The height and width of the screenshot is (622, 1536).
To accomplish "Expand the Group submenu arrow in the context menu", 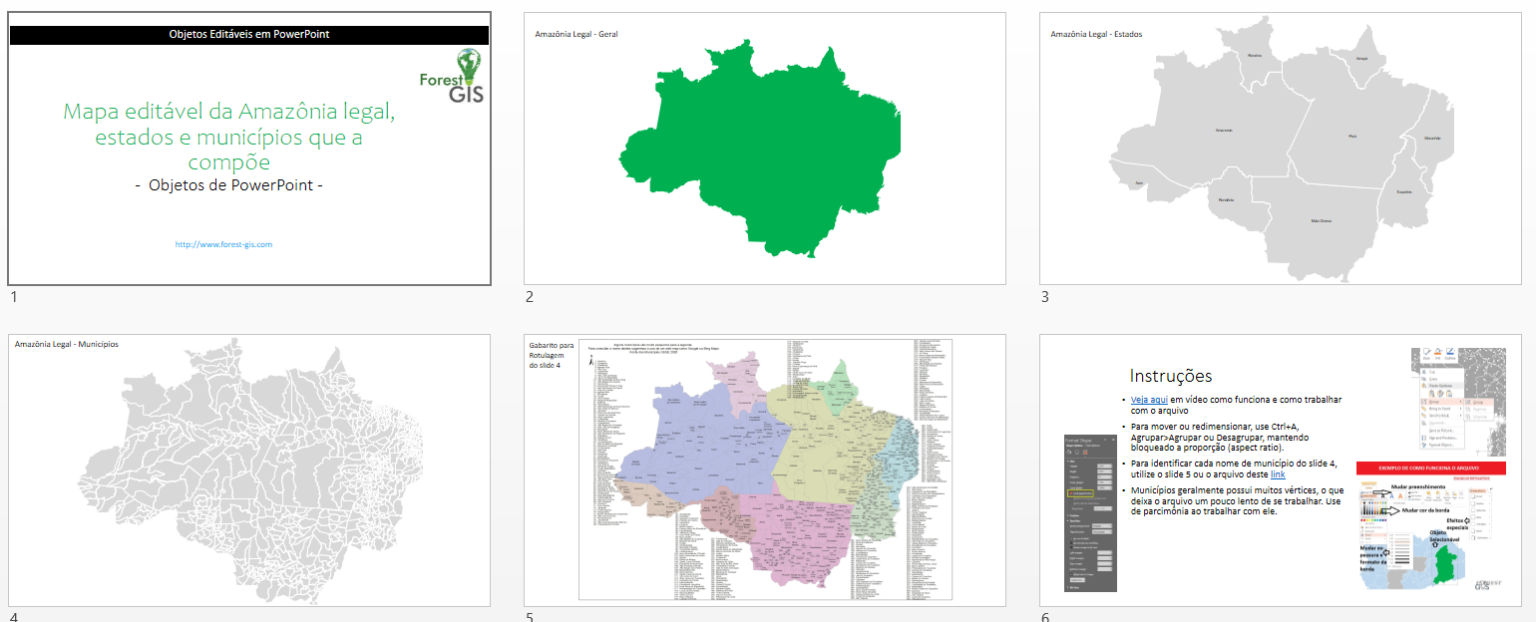I will (x=1461, y=402).
